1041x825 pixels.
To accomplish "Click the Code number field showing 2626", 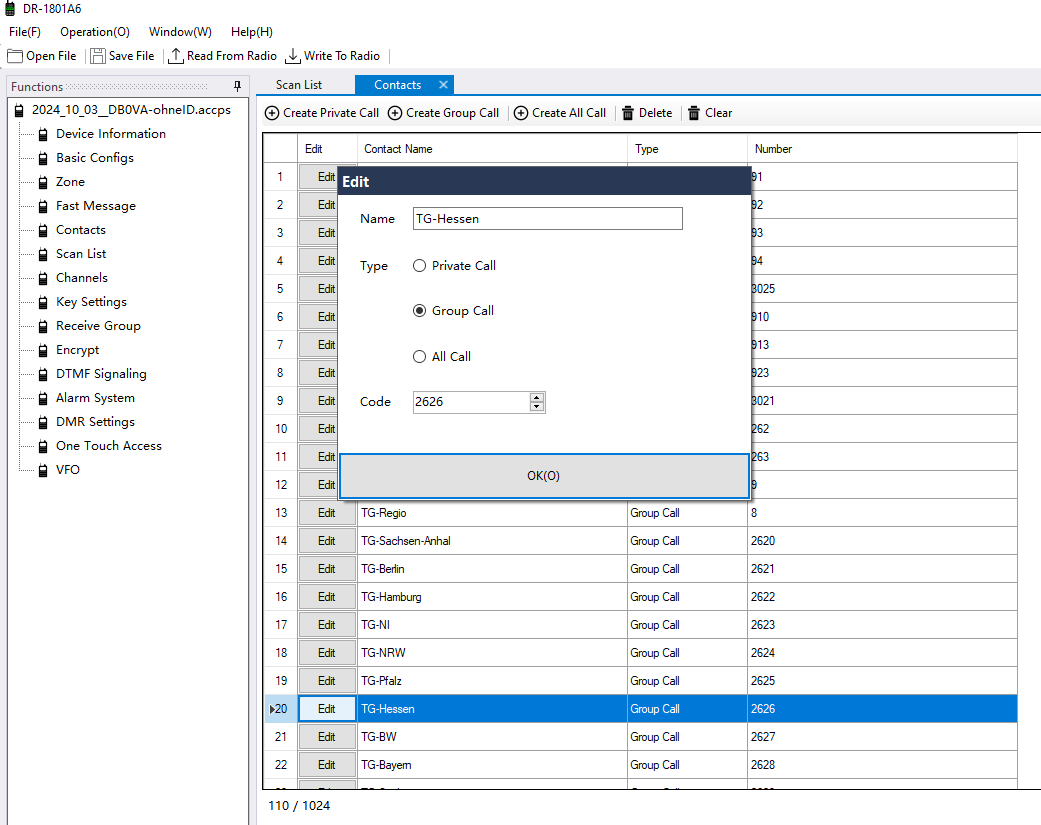I will click(471, 402).
